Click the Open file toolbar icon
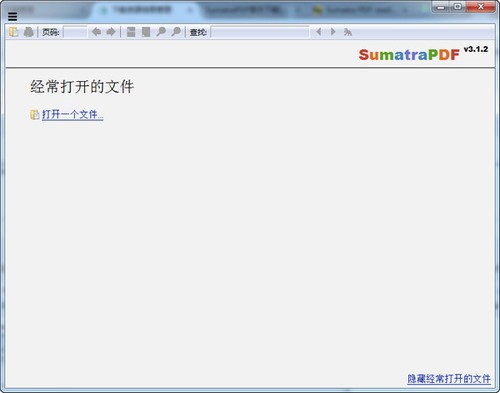The width and height of the screenshot is (500, 393). coord(14,32)
